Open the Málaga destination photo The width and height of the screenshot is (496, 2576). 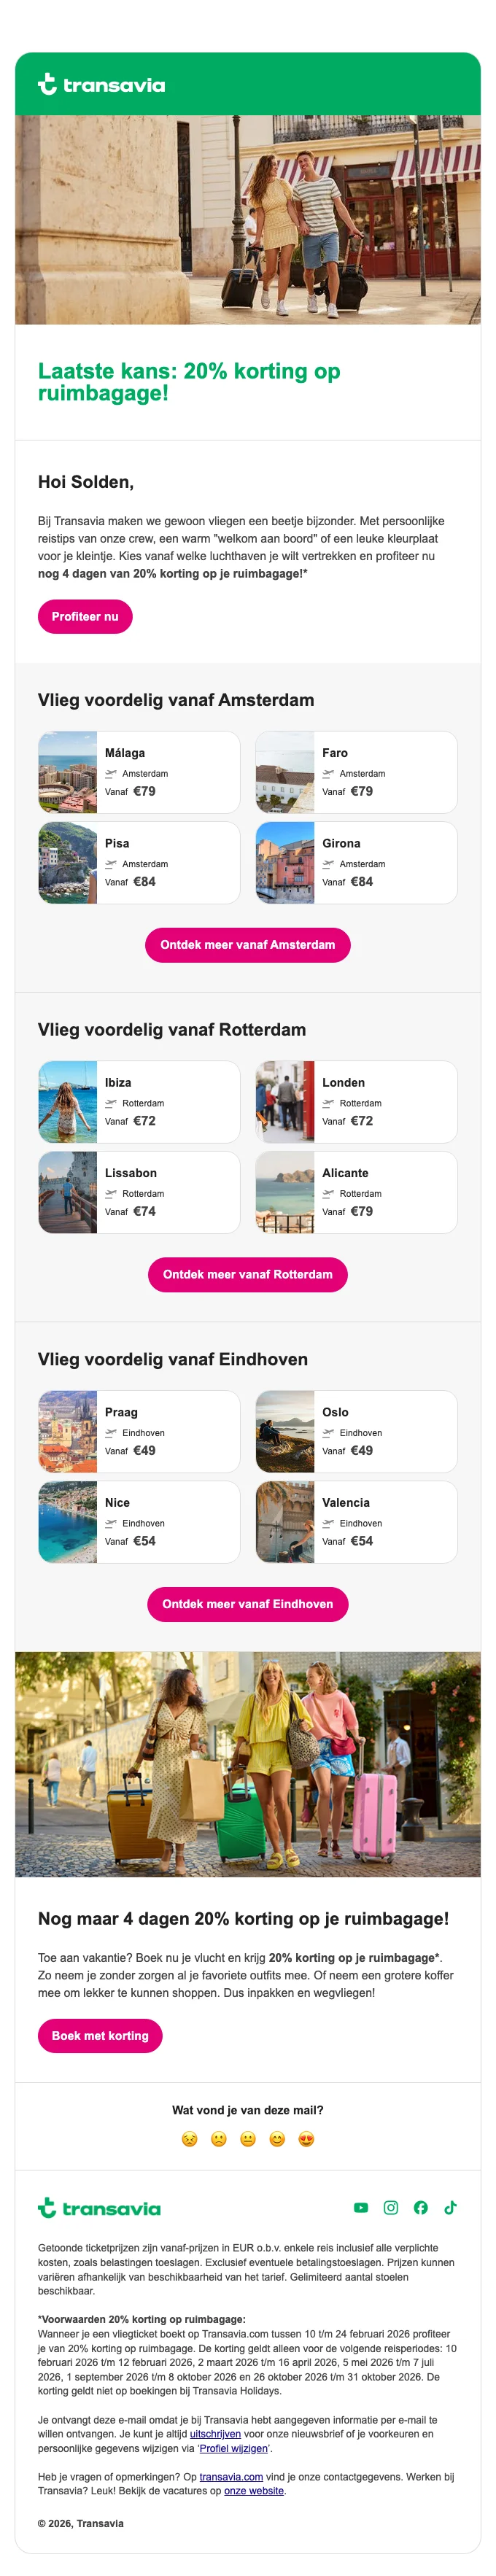68,772
